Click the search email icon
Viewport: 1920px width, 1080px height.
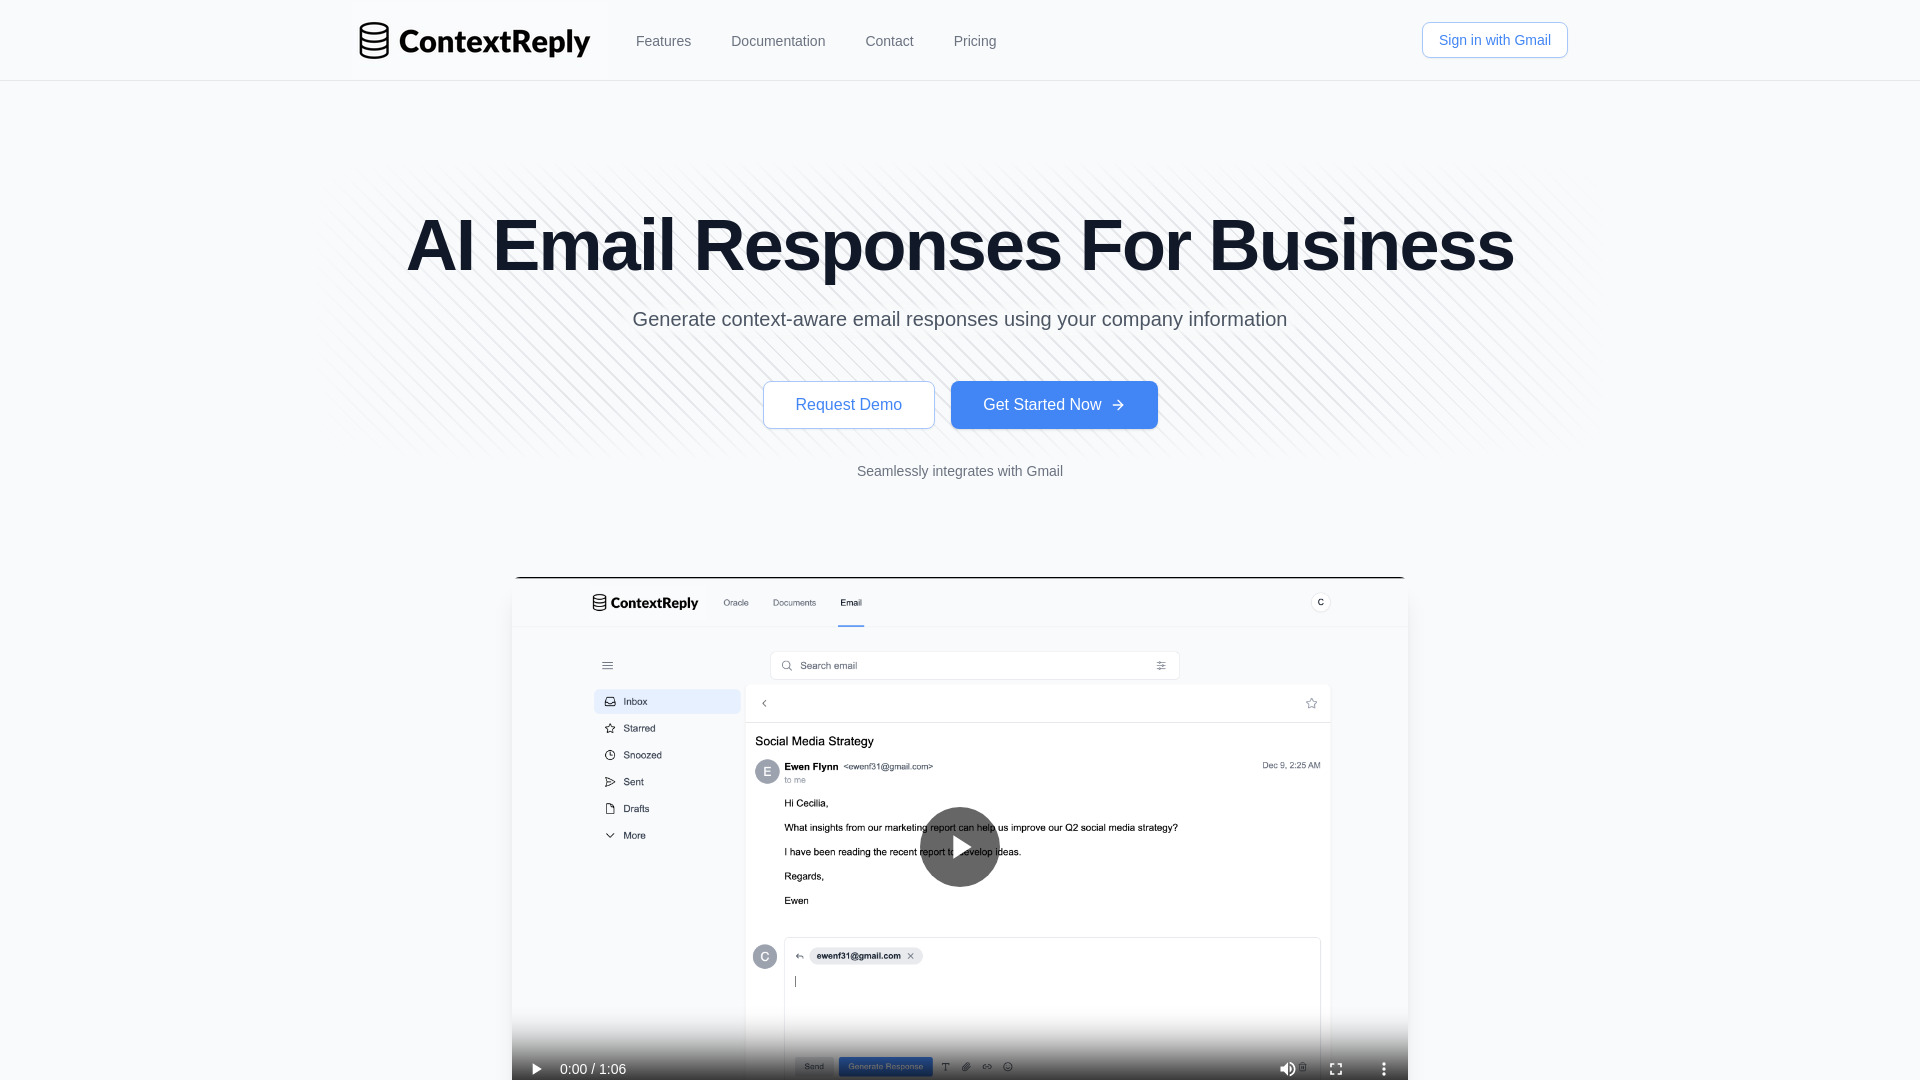coord(787,665)
